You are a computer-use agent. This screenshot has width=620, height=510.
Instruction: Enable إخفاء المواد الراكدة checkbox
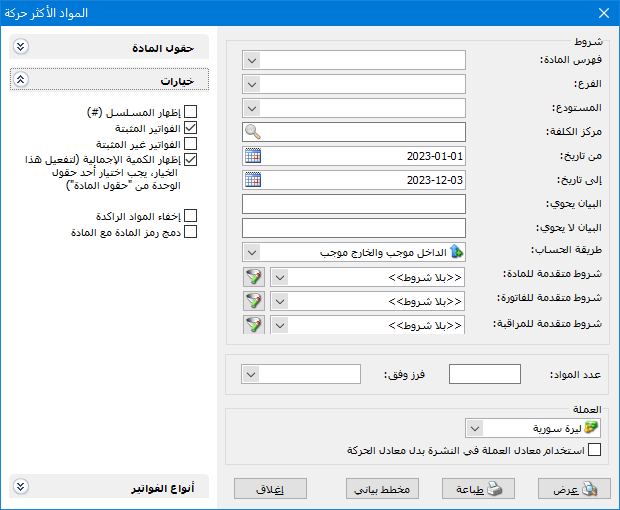click(x=191, y=216)
